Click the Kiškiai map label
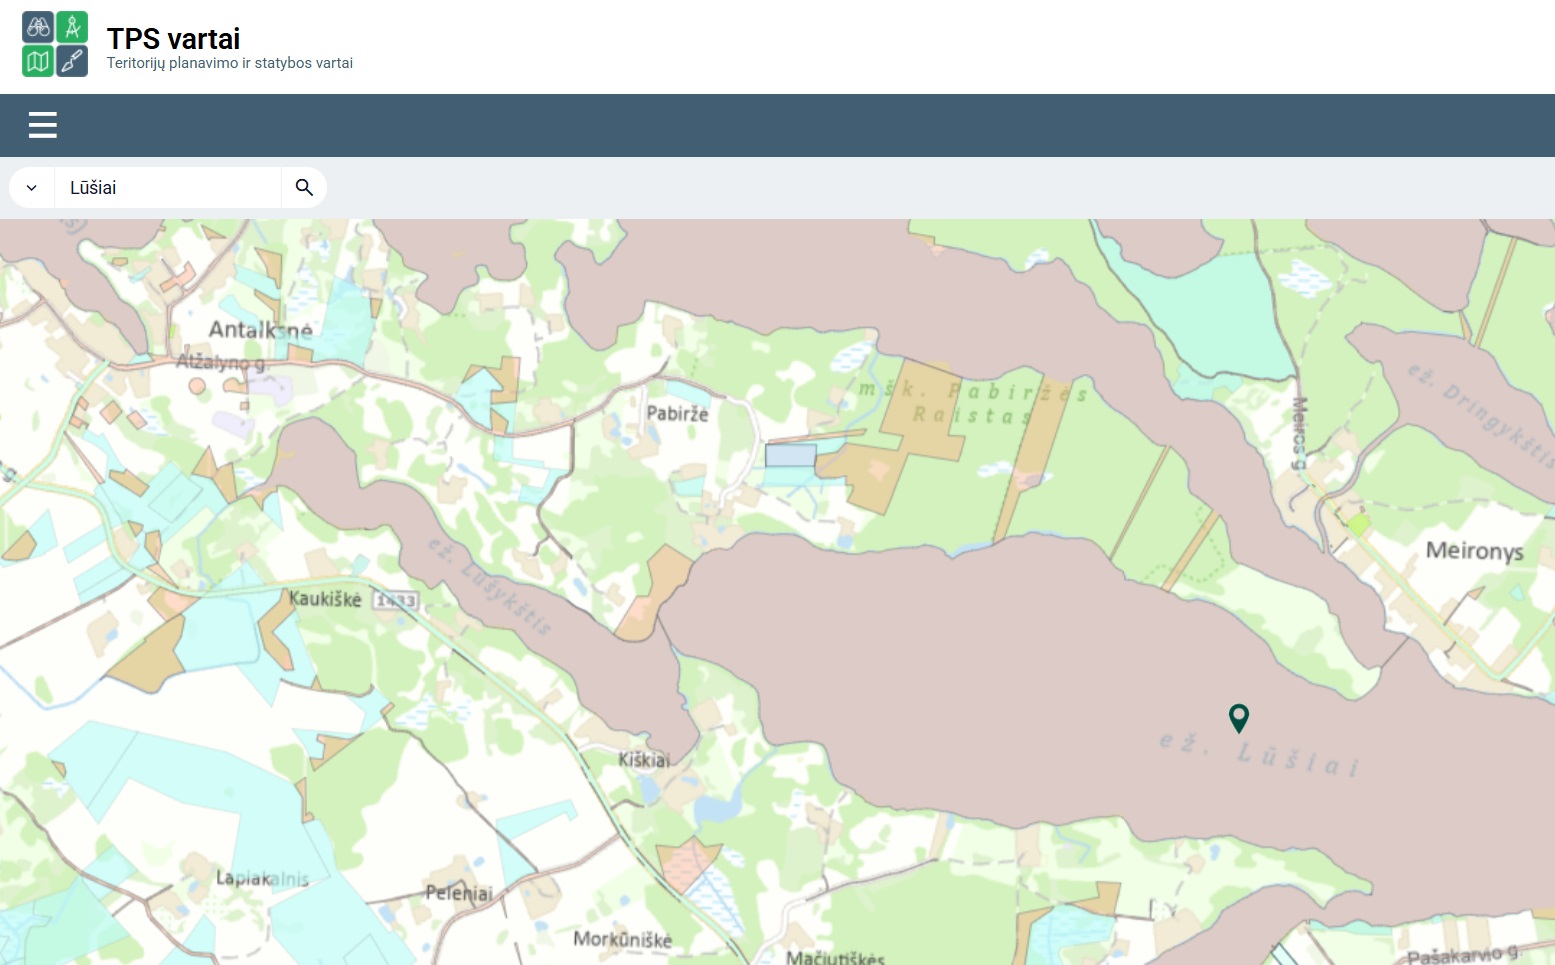 pos(644,760)
